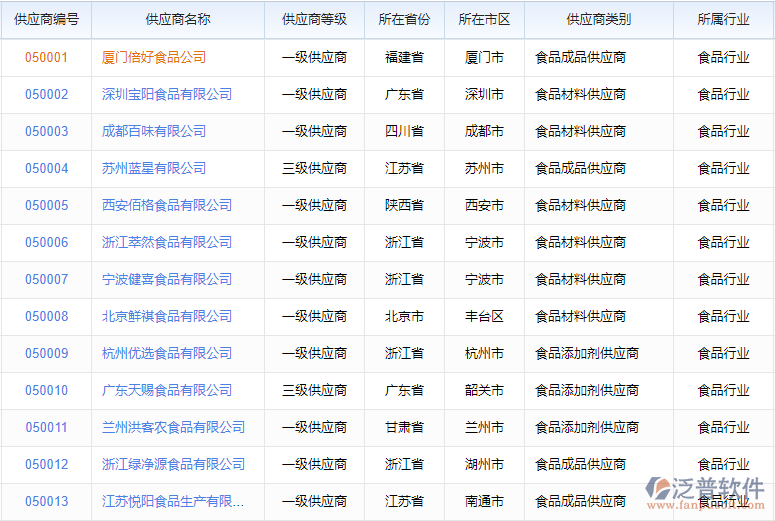Select supplier number 050009

(46, 353)
